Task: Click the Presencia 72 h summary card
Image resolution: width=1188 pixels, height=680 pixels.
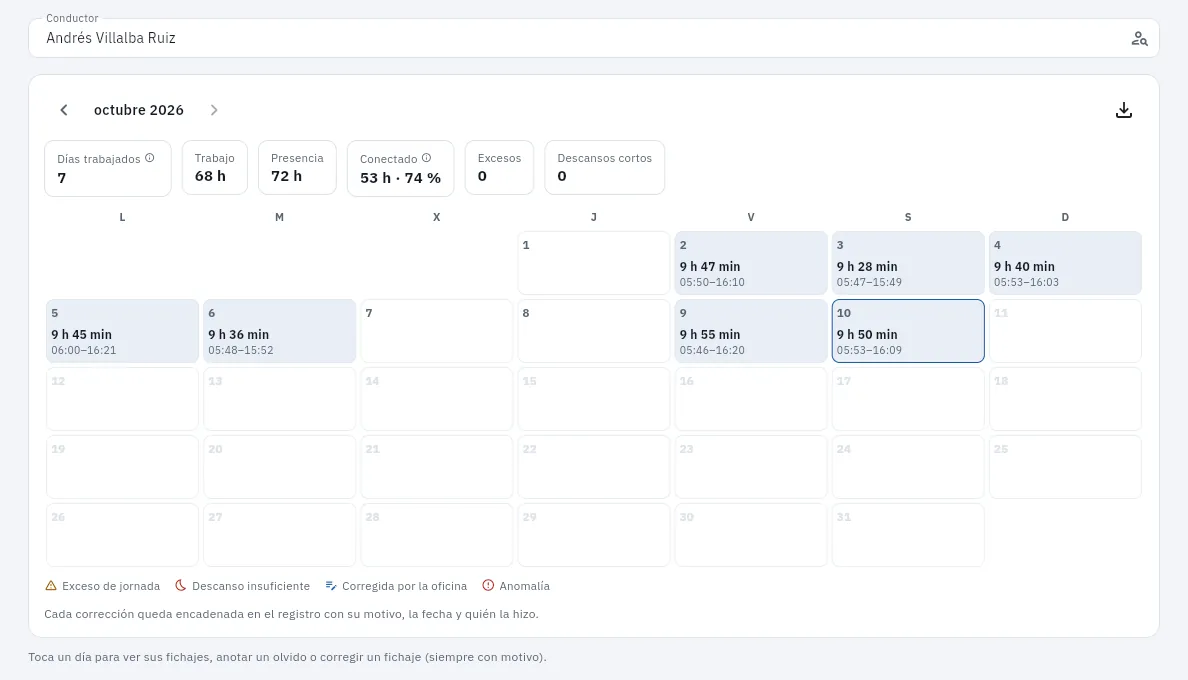Action: 297,167
